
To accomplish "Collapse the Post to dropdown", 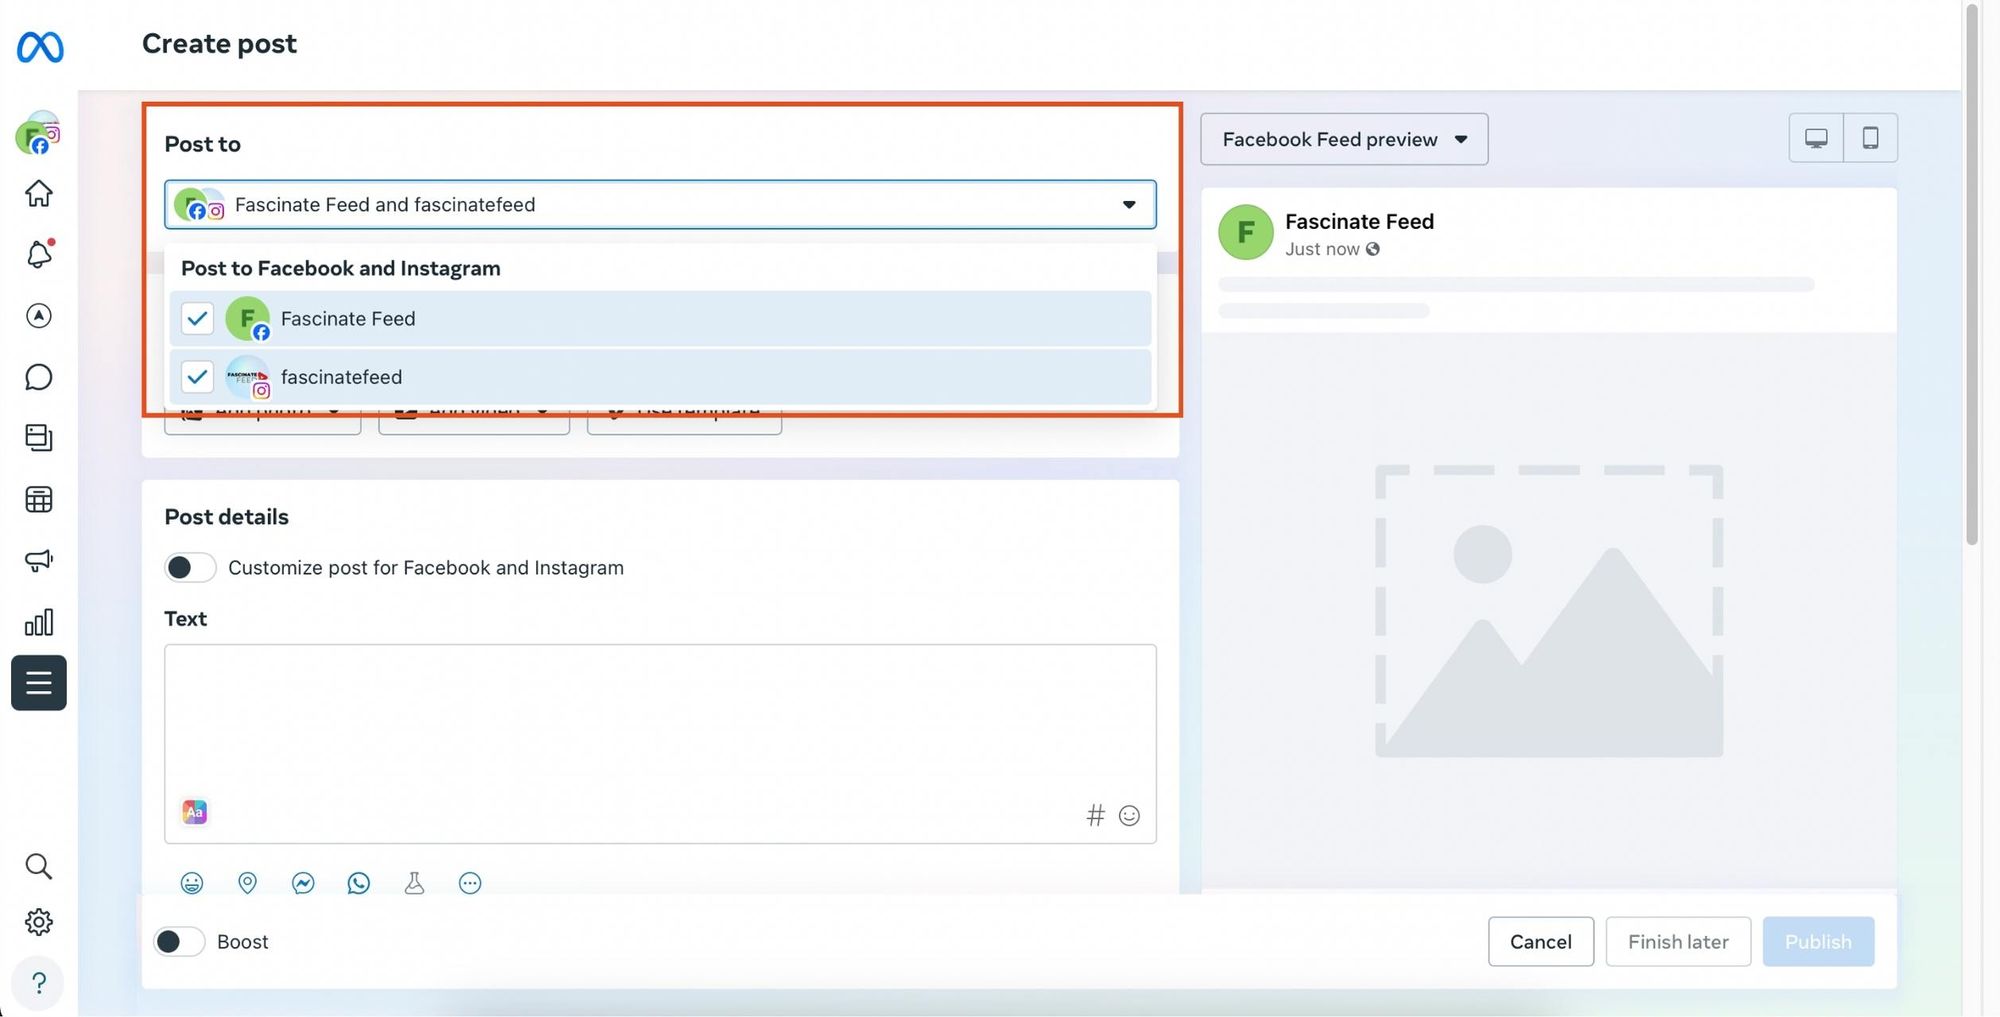I will coord(1128,204).
